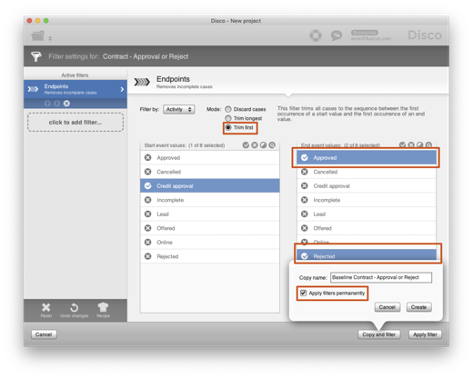Image resolution: width=473 pixels, height=378 pixels.
Task: Toggle Cancelled in start event values
Action: pos(210,172)
